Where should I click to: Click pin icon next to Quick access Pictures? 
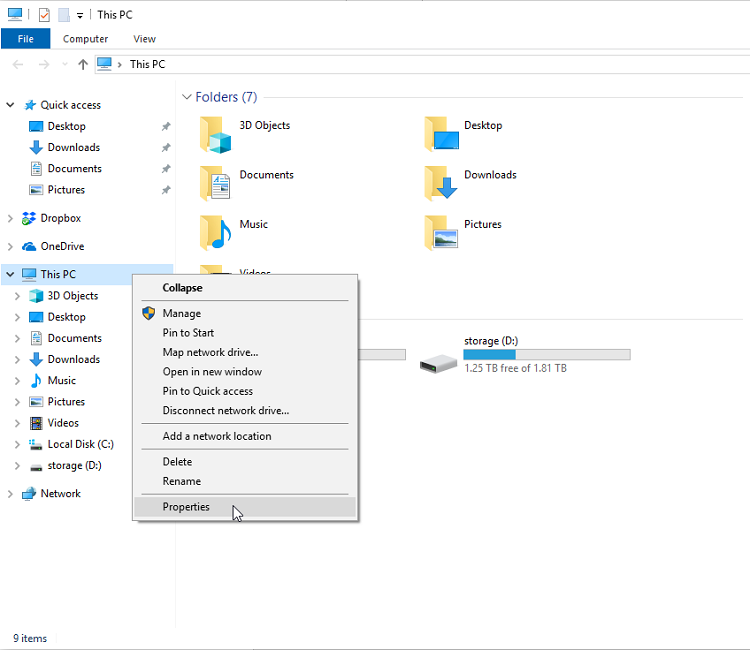tap(166, 190)
